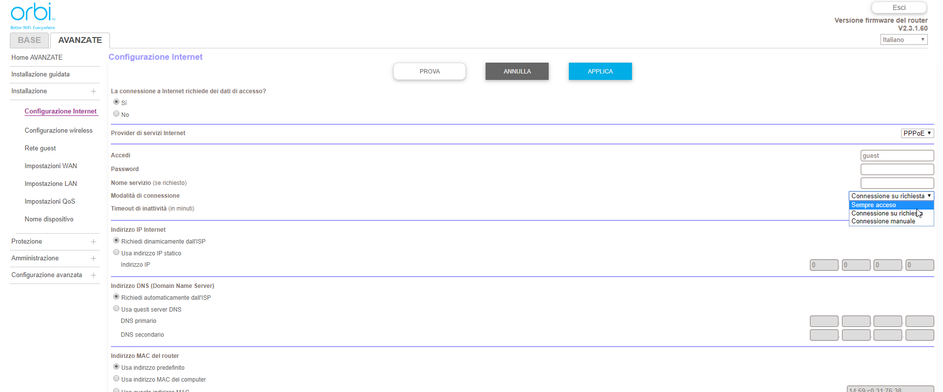
Task: Switch to the BASE tab
Action: [29, 40]
